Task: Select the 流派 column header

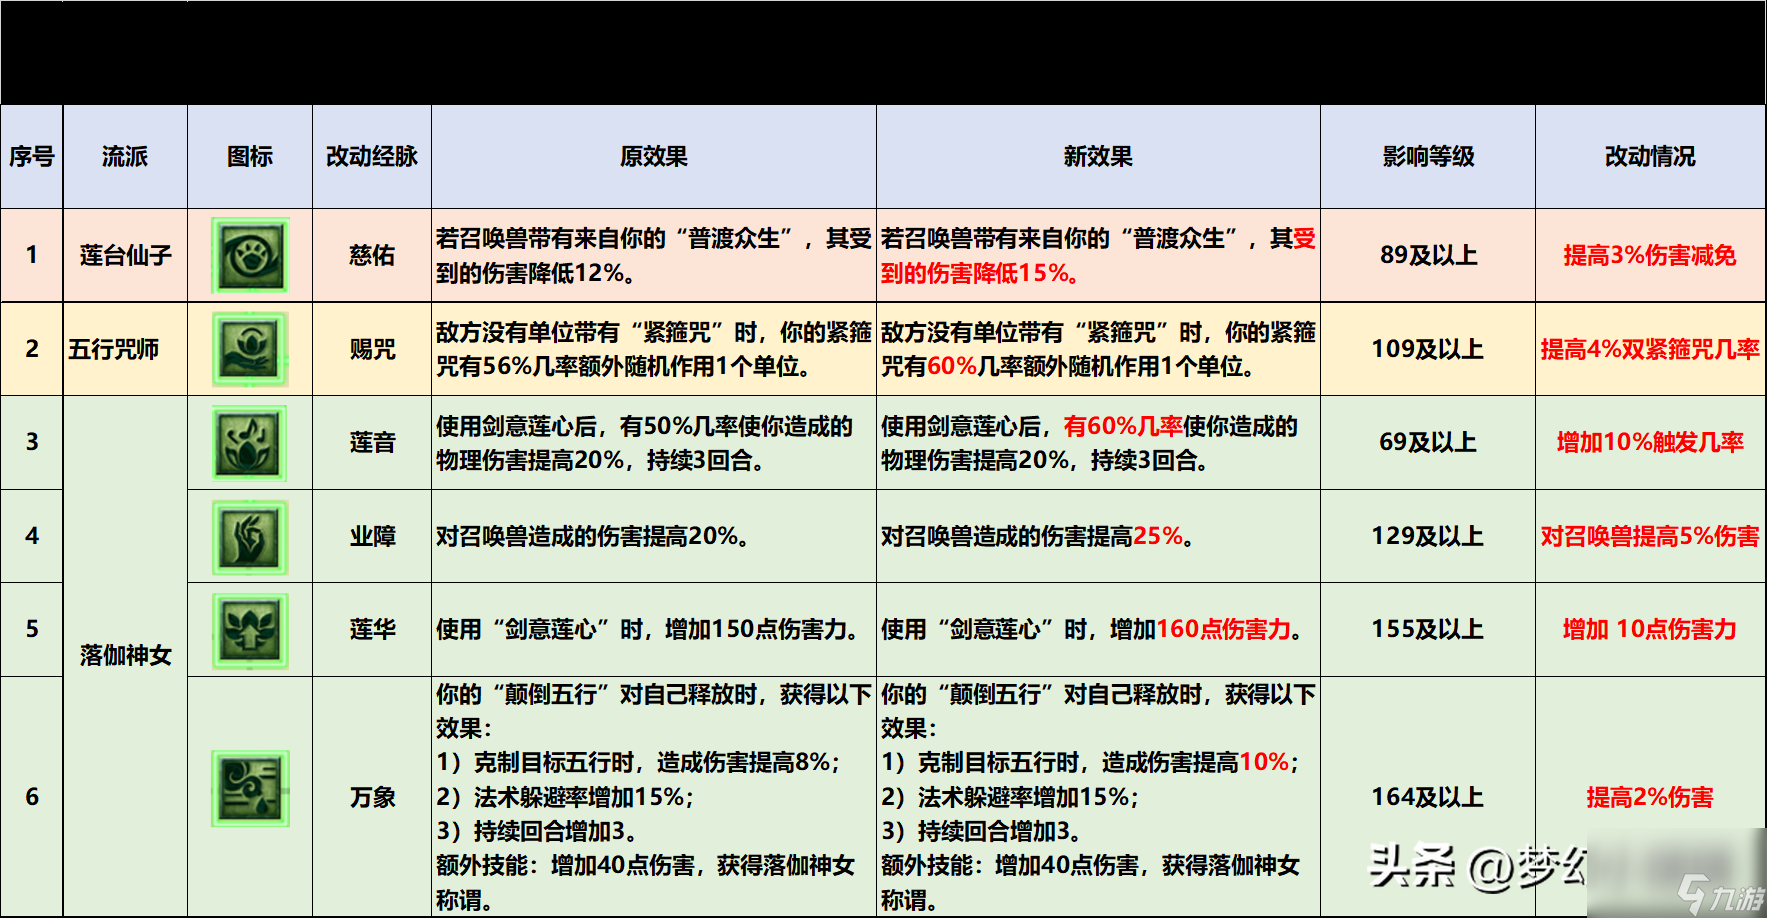Action: 125,157
